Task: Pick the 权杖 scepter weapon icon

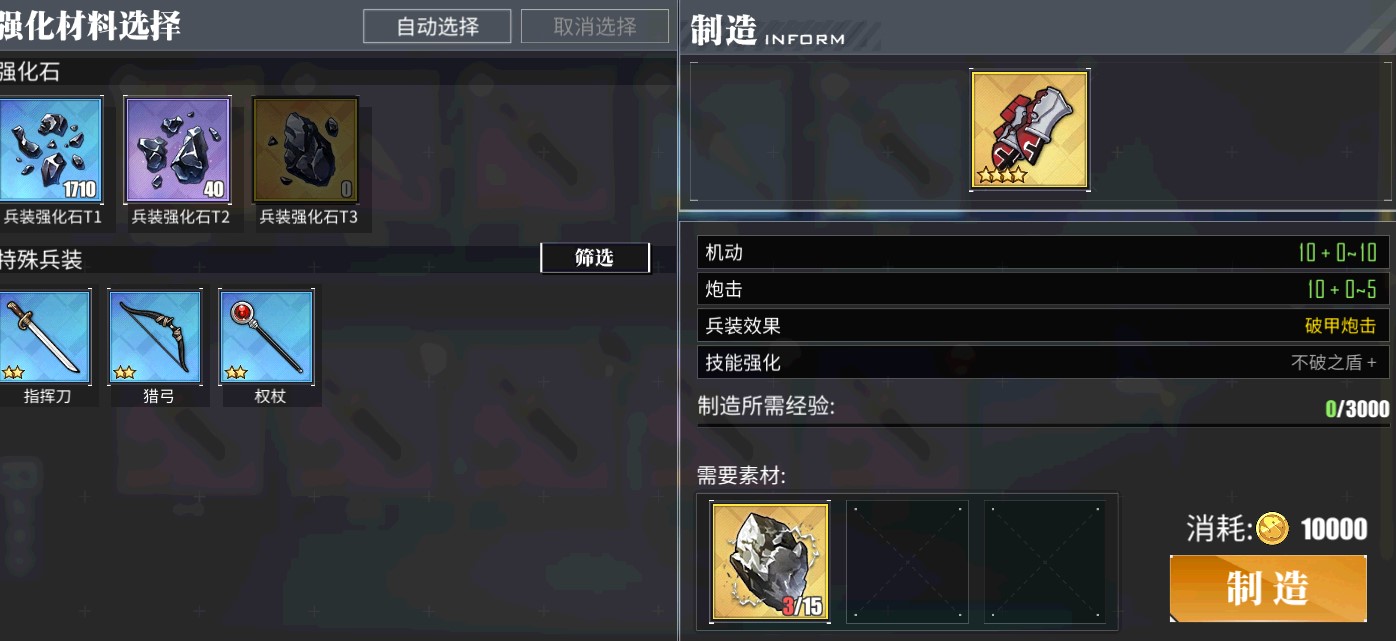Action: click(x=267, y=337)
